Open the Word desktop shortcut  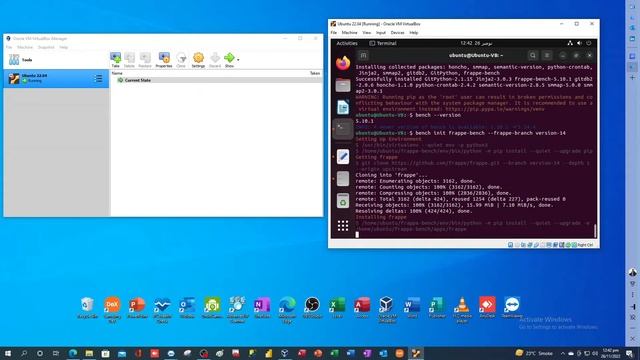pyautogui.click(x=412, y=308)
